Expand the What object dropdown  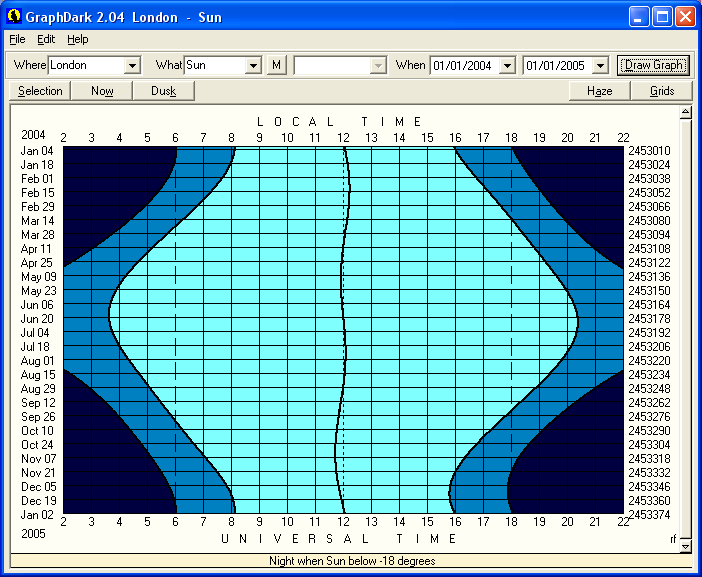pos(253,65)
